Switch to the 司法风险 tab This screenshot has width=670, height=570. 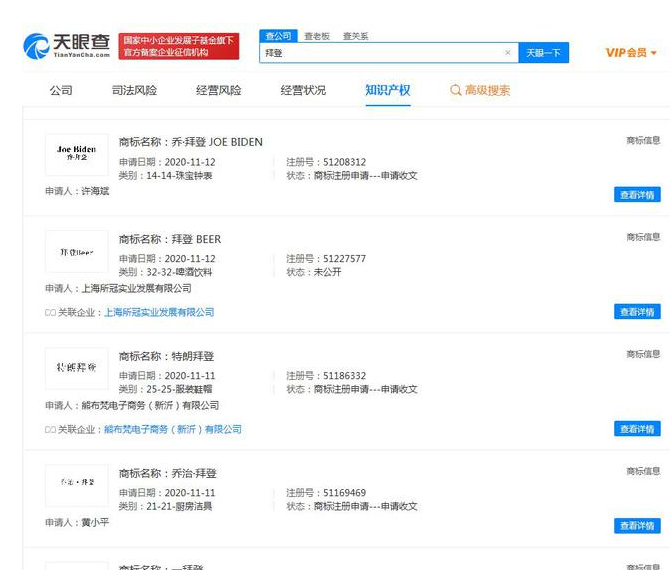click(x=134, y=90)
